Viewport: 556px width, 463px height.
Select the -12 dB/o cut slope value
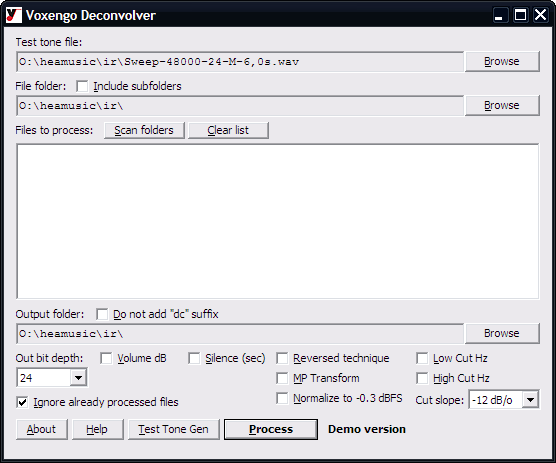click(x=496, y=400)
